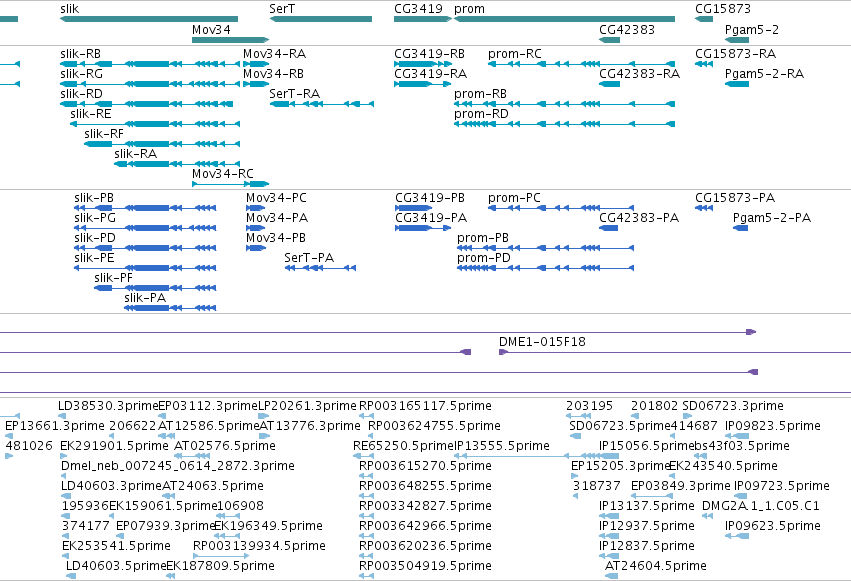Select the SerT gene label
Screen dimensions: 851x581
[282, 9]
